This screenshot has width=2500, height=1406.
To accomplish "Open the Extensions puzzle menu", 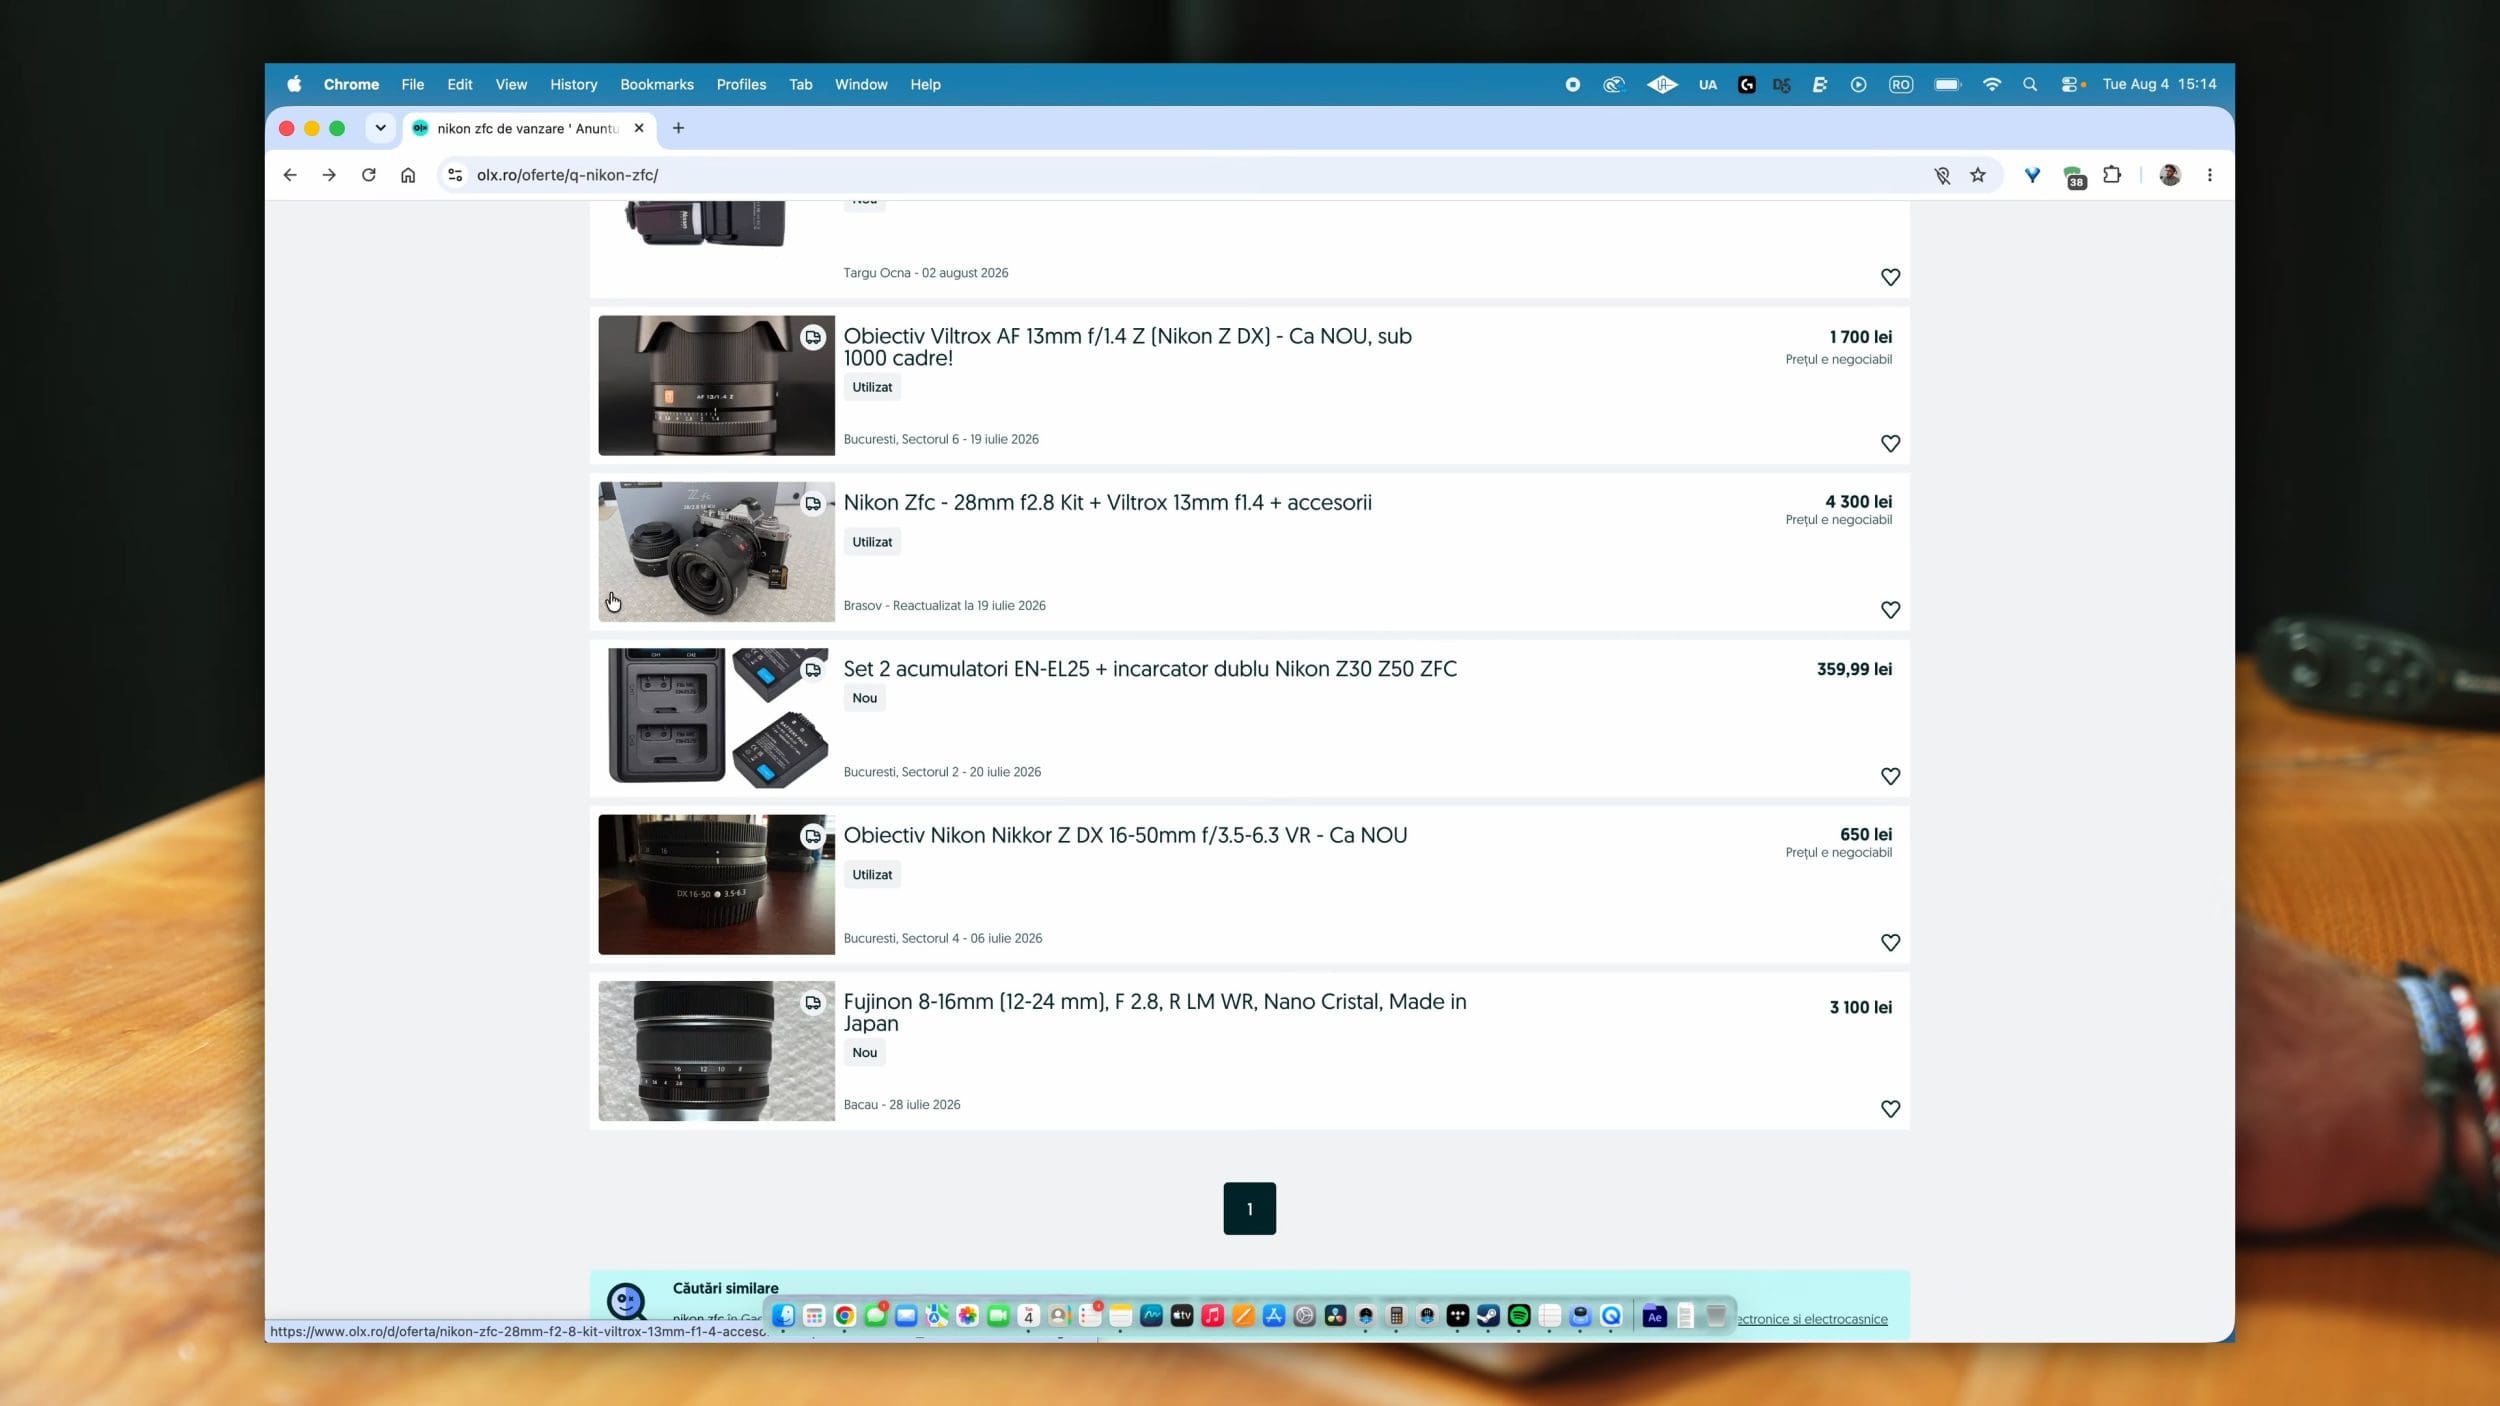I will pos(2112,175).
